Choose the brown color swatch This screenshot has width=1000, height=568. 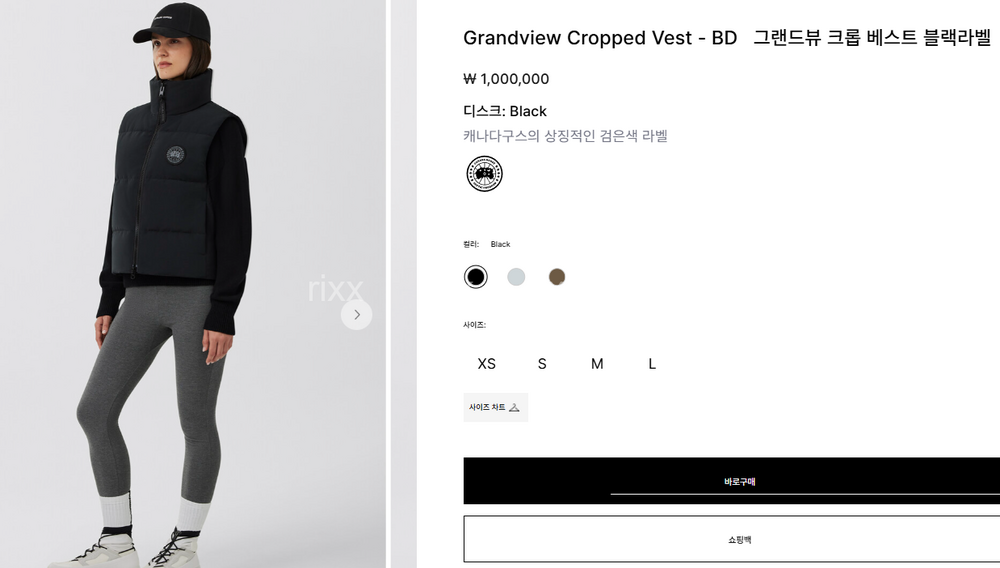[557, 277]
